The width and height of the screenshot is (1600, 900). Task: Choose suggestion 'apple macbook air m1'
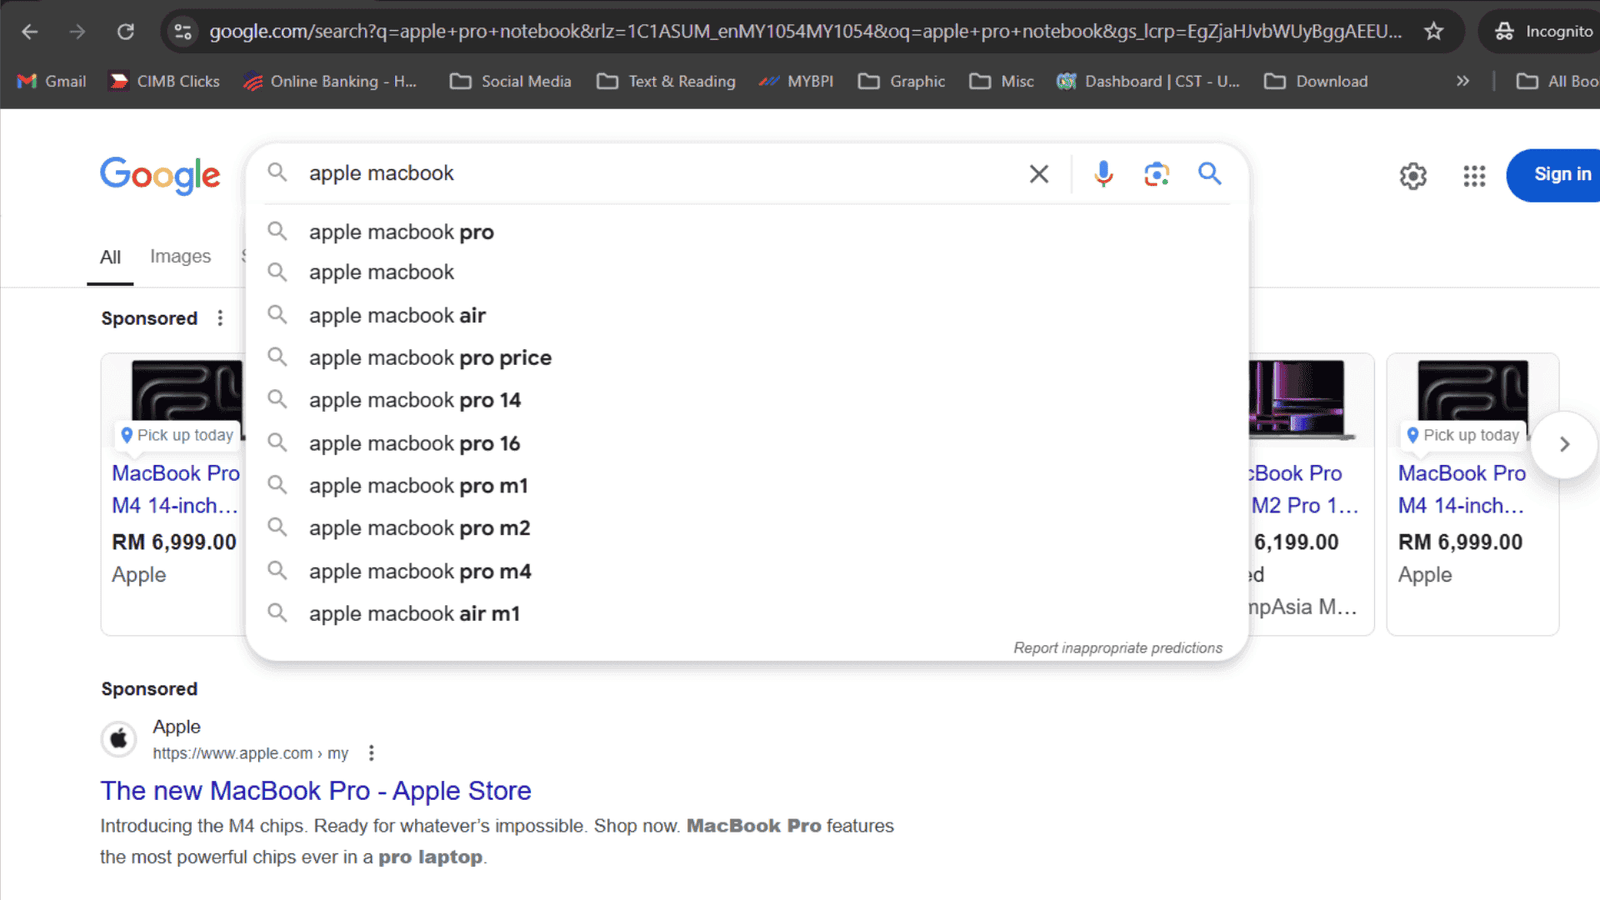[x=746, y=614]
